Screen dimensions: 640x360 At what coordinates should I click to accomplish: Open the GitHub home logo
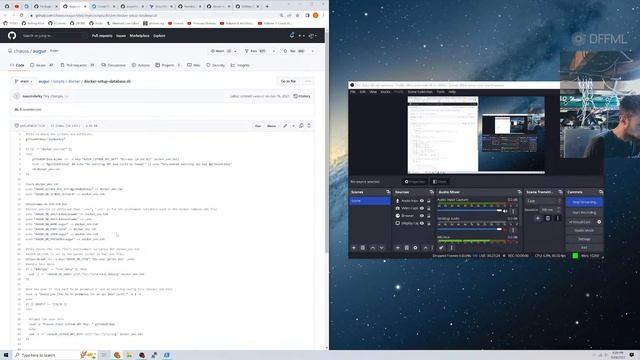coord(12,36)
